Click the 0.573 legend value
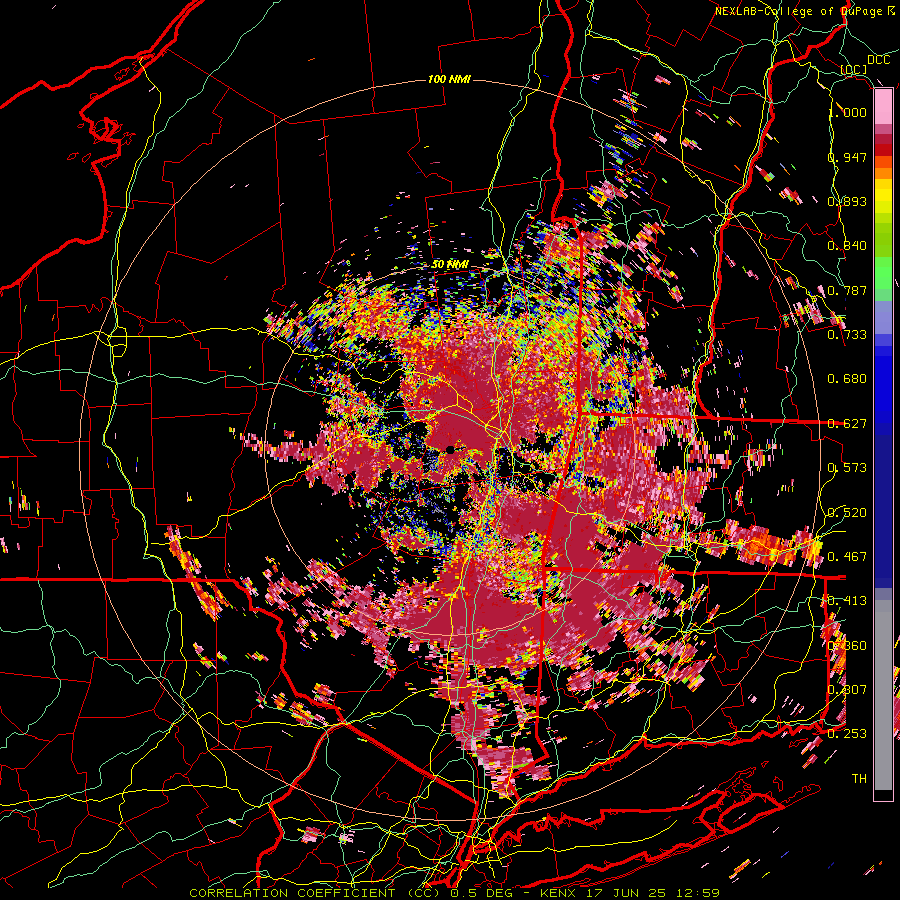 point(848,468)
